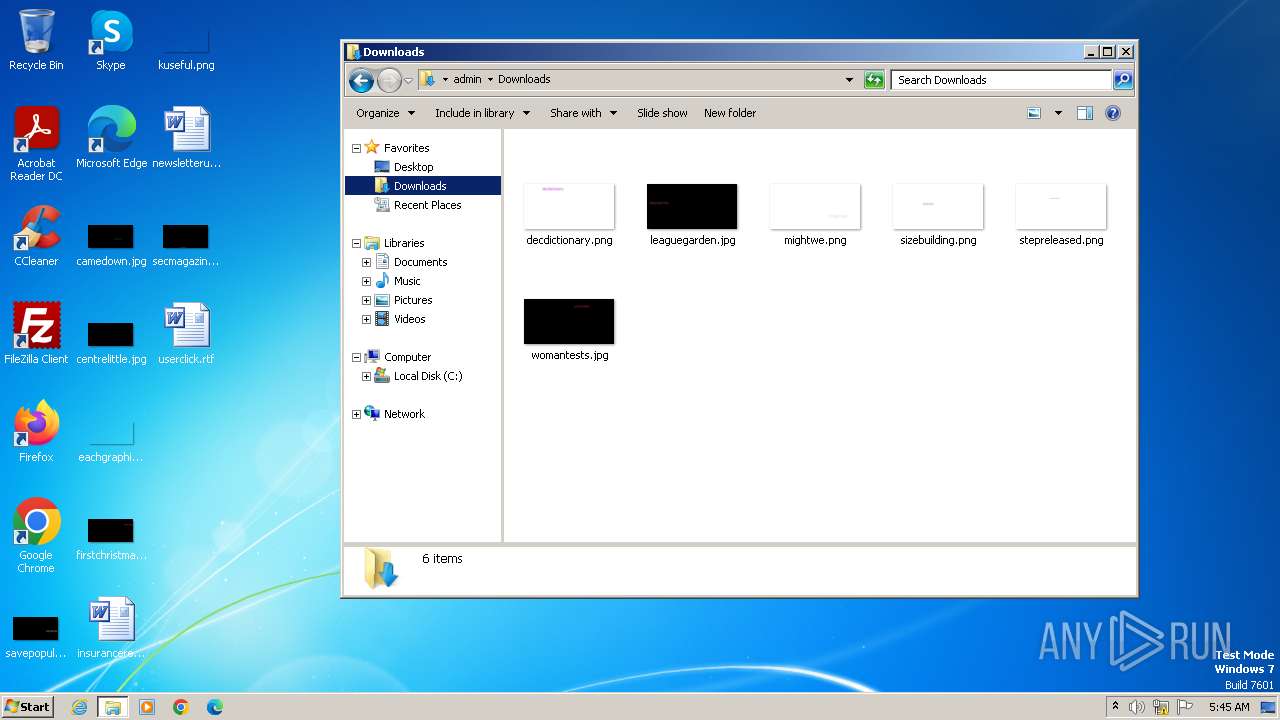Image resolution: width=1280 pixels, height=720 pixels.
Task: Click the Start button
Action: (28, 706)
